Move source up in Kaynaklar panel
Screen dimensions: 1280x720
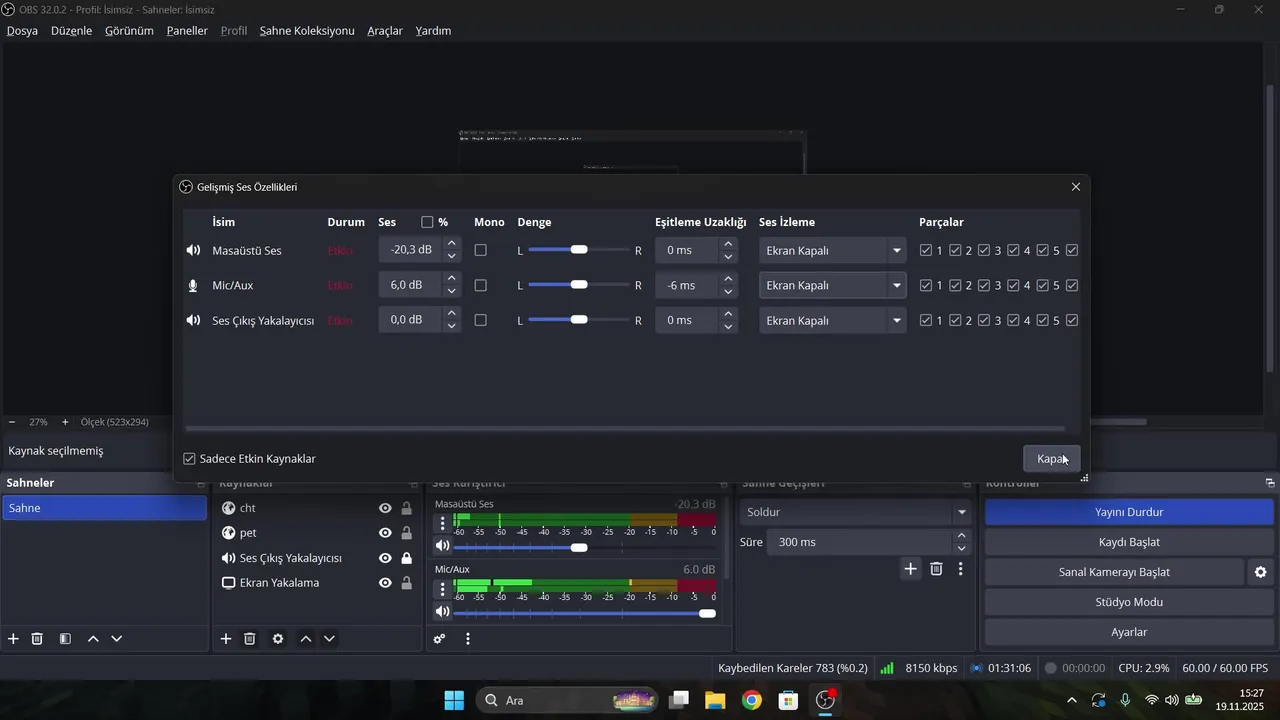coord(306,638)
